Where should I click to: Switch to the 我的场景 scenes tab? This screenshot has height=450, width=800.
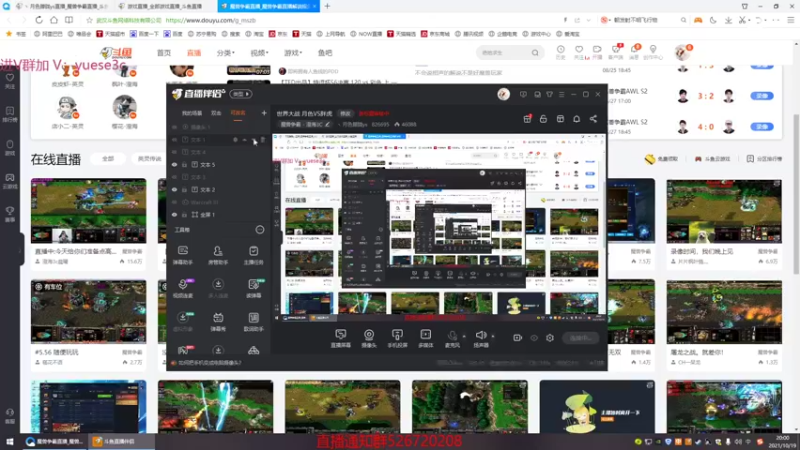click(192, 113)
